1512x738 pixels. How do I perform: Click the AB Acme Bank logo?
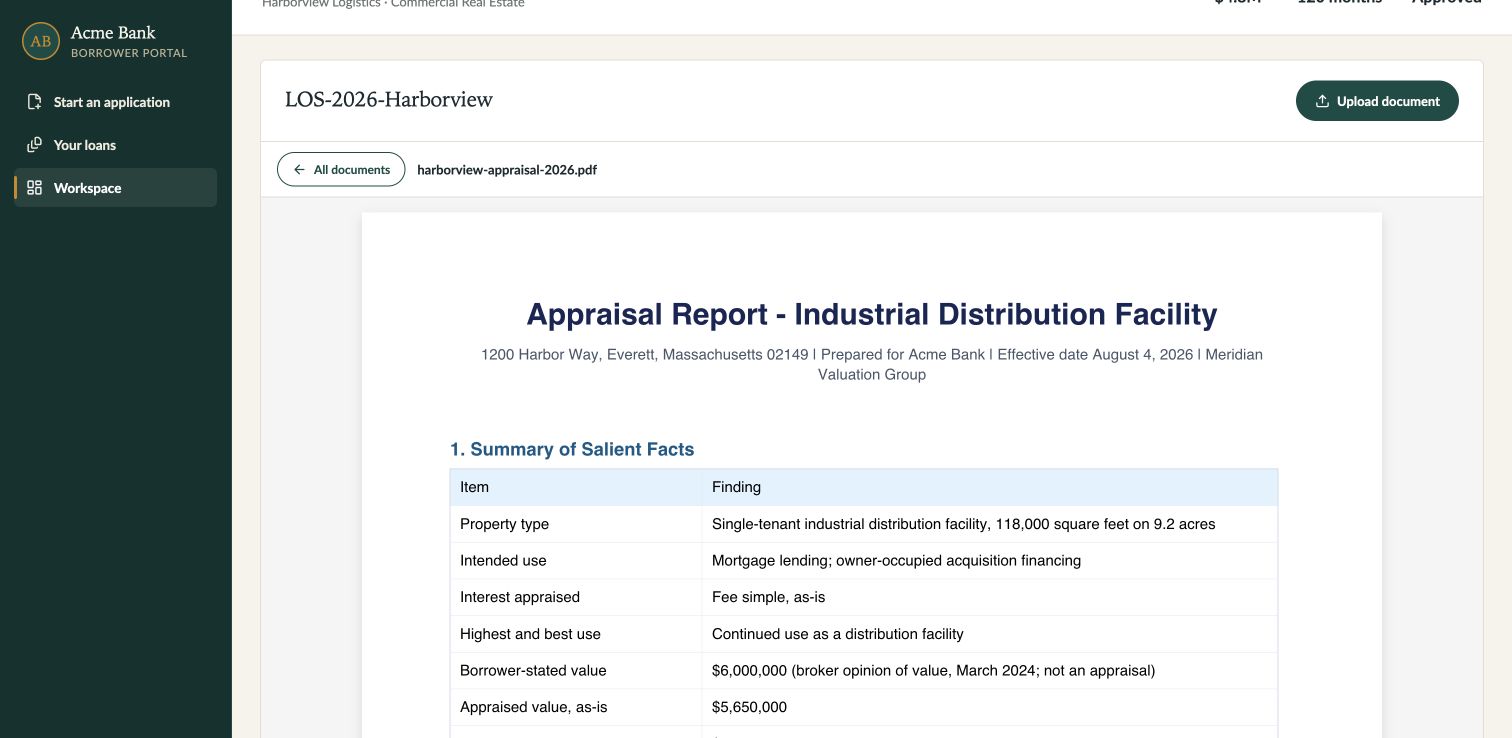coord(41,41)
